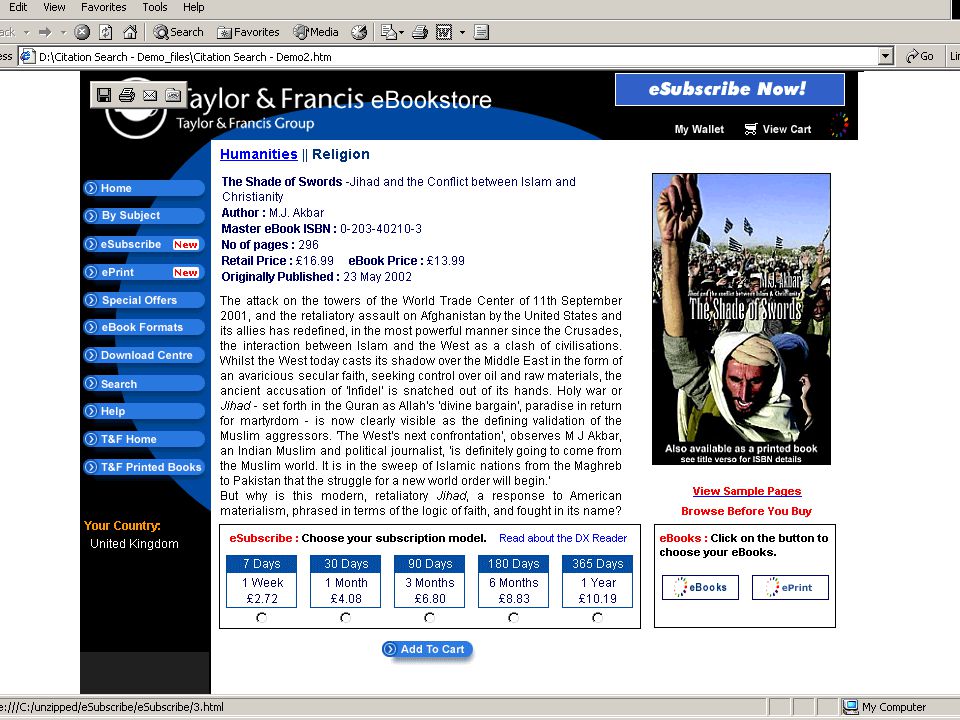Viewport: 960px width, 720px height.
Task: Email image using floating envelope icon
Action: pos(150,95)
